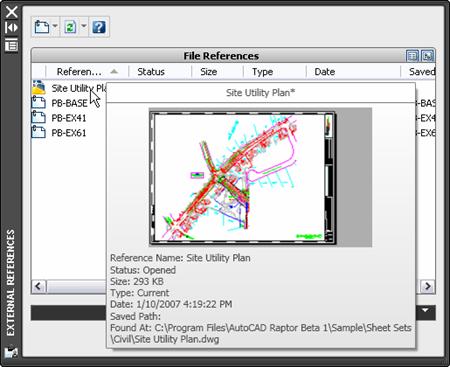Click the left arrow of horizontal scrollbar

tap(38, 286)
